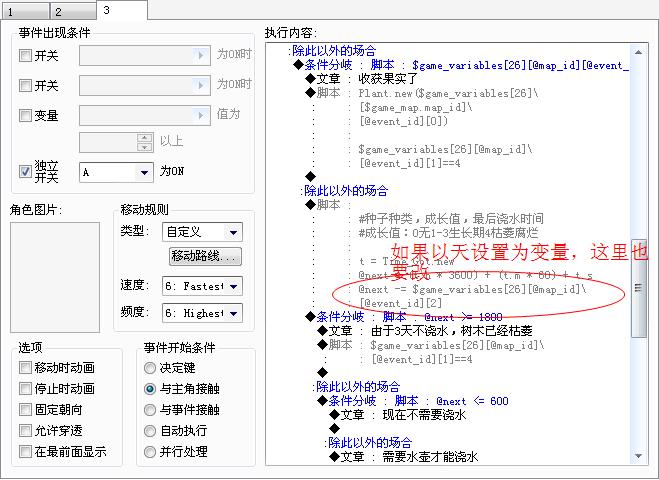Select the 脚本 line under 由于3天不浇水

tap(431, 345)
